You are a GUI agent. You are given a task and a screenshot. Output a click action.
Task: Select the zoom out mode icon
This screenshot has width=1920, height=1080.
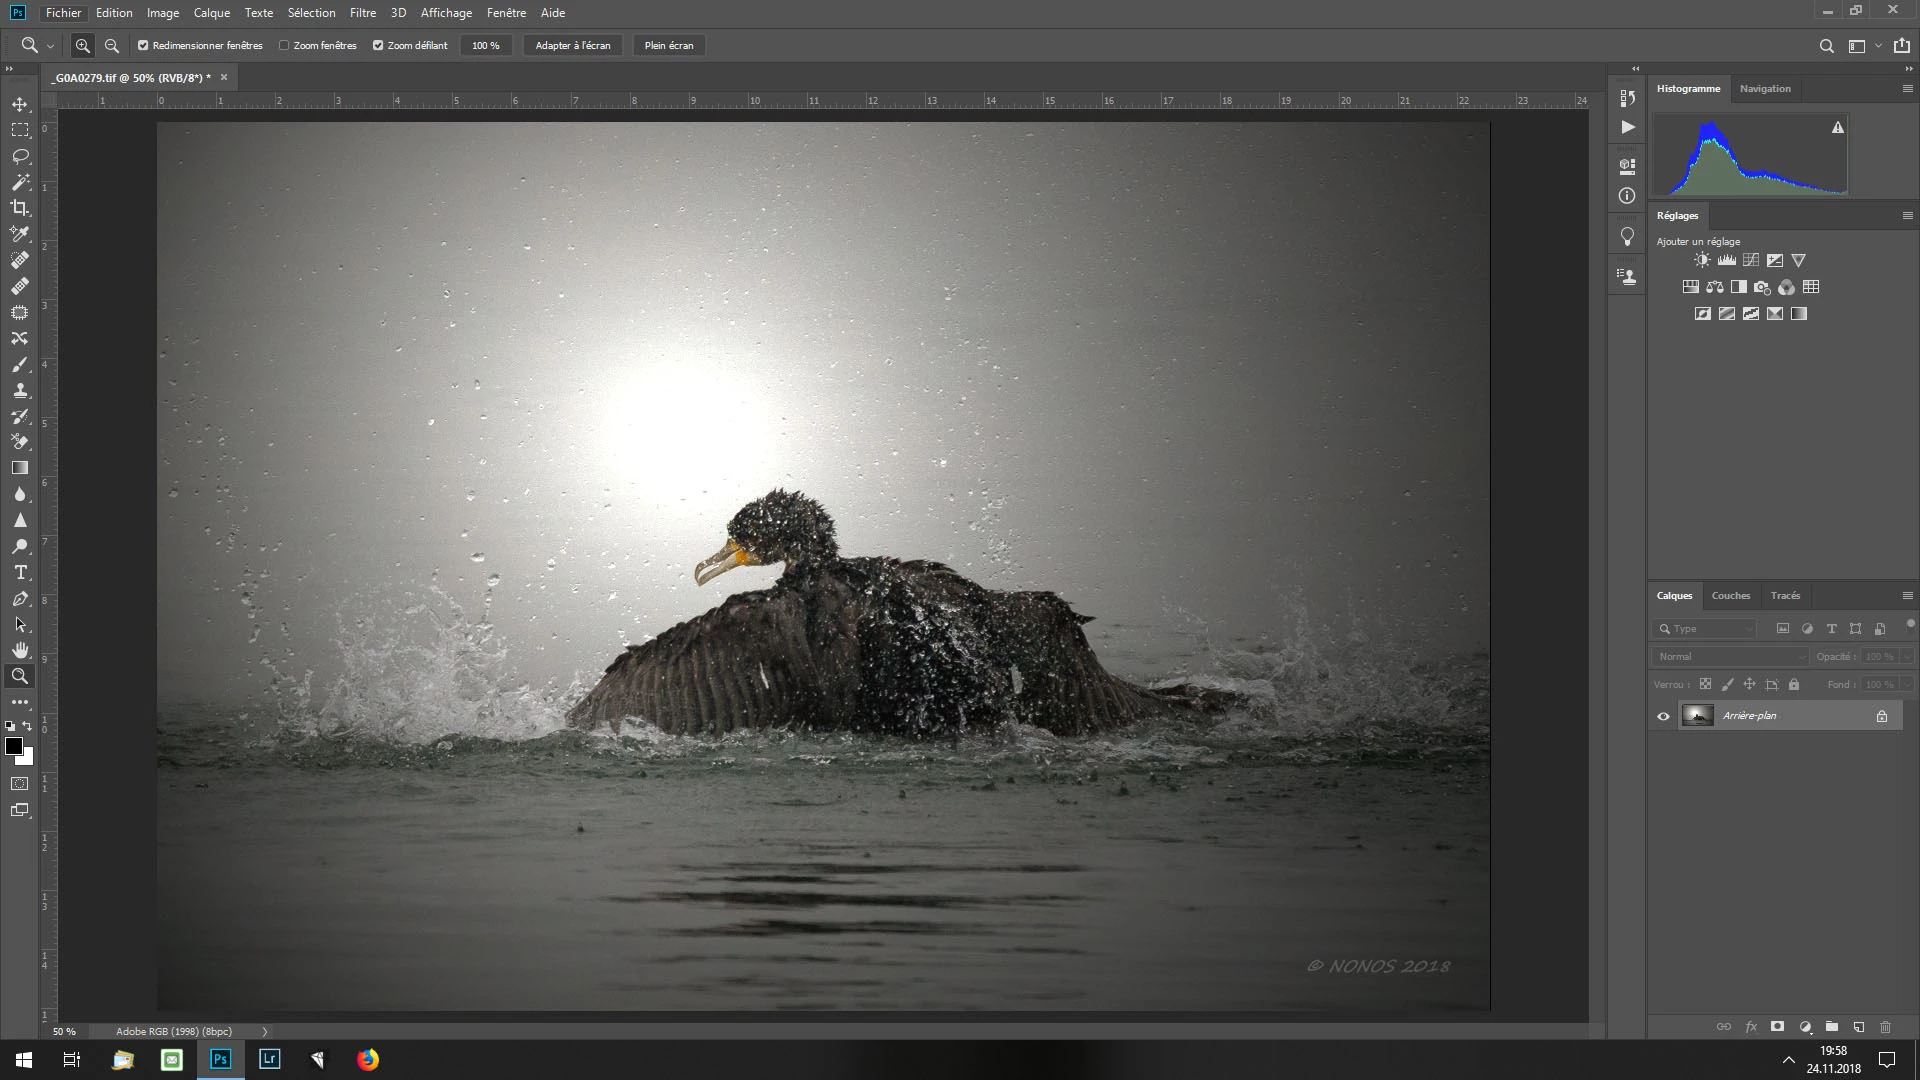coord(112,46)
